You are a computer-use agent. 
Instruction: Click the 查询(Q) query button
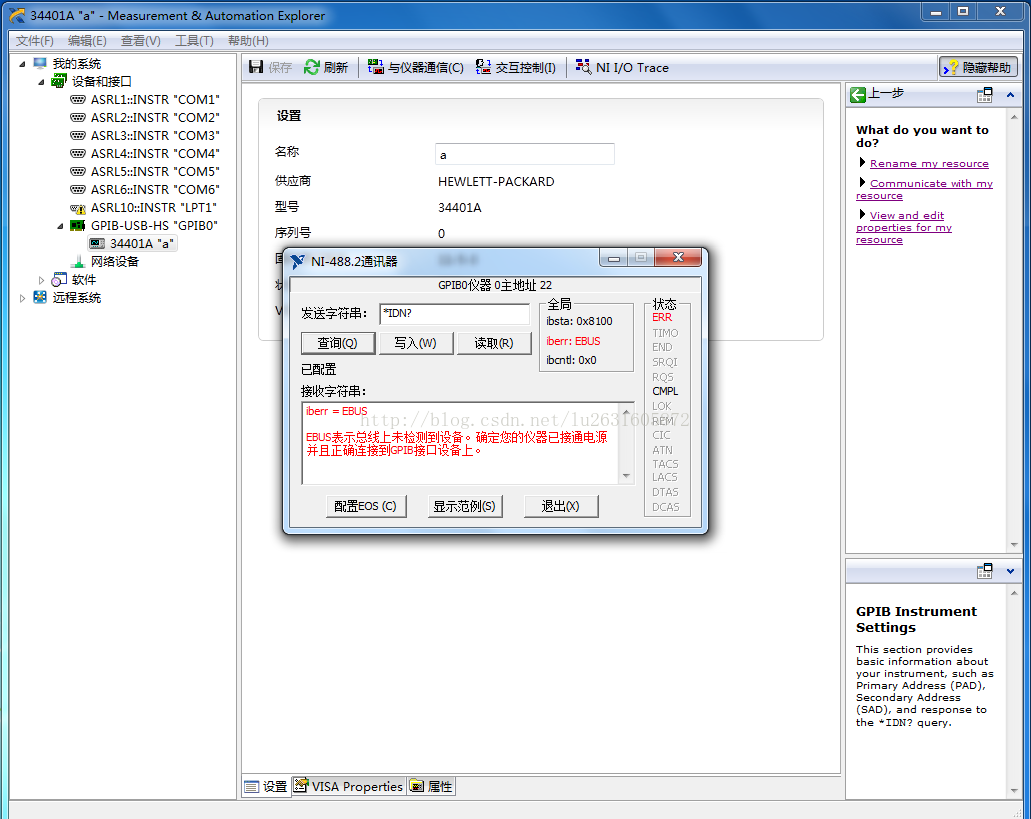[338, 343]
